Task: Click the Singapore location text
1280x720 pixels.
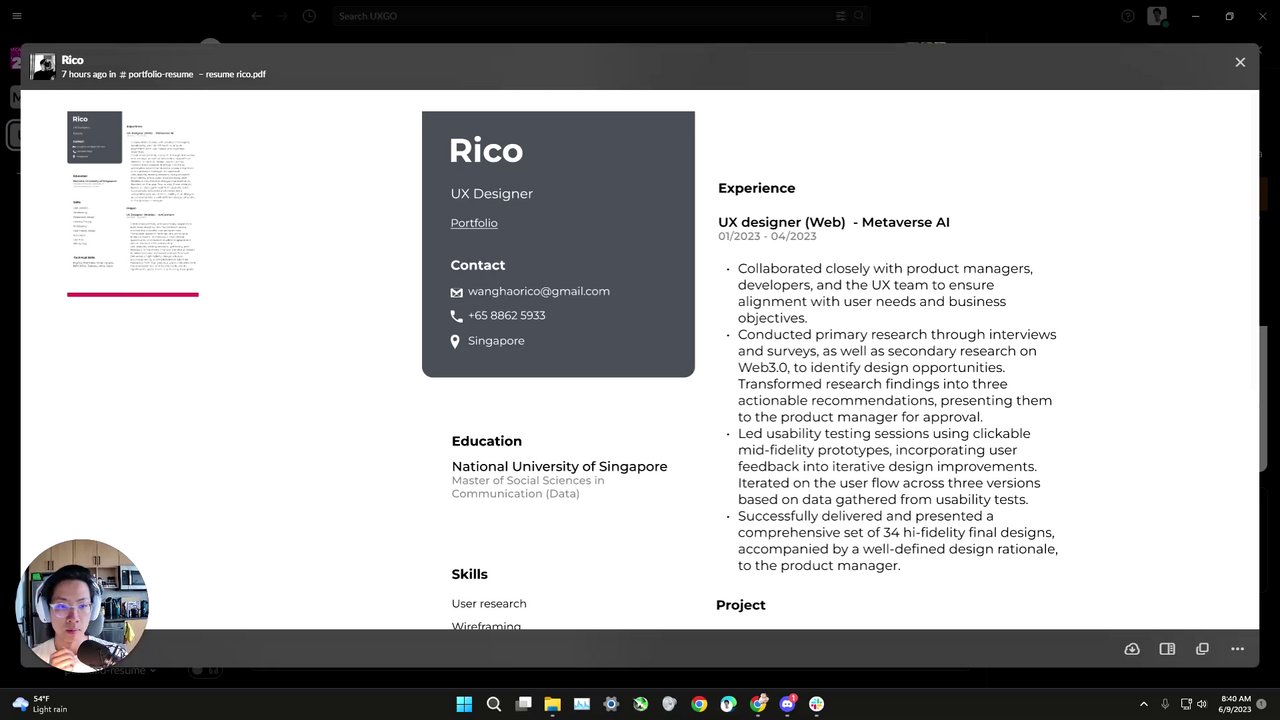Action: pyautogui.click(x=496, y=341)
